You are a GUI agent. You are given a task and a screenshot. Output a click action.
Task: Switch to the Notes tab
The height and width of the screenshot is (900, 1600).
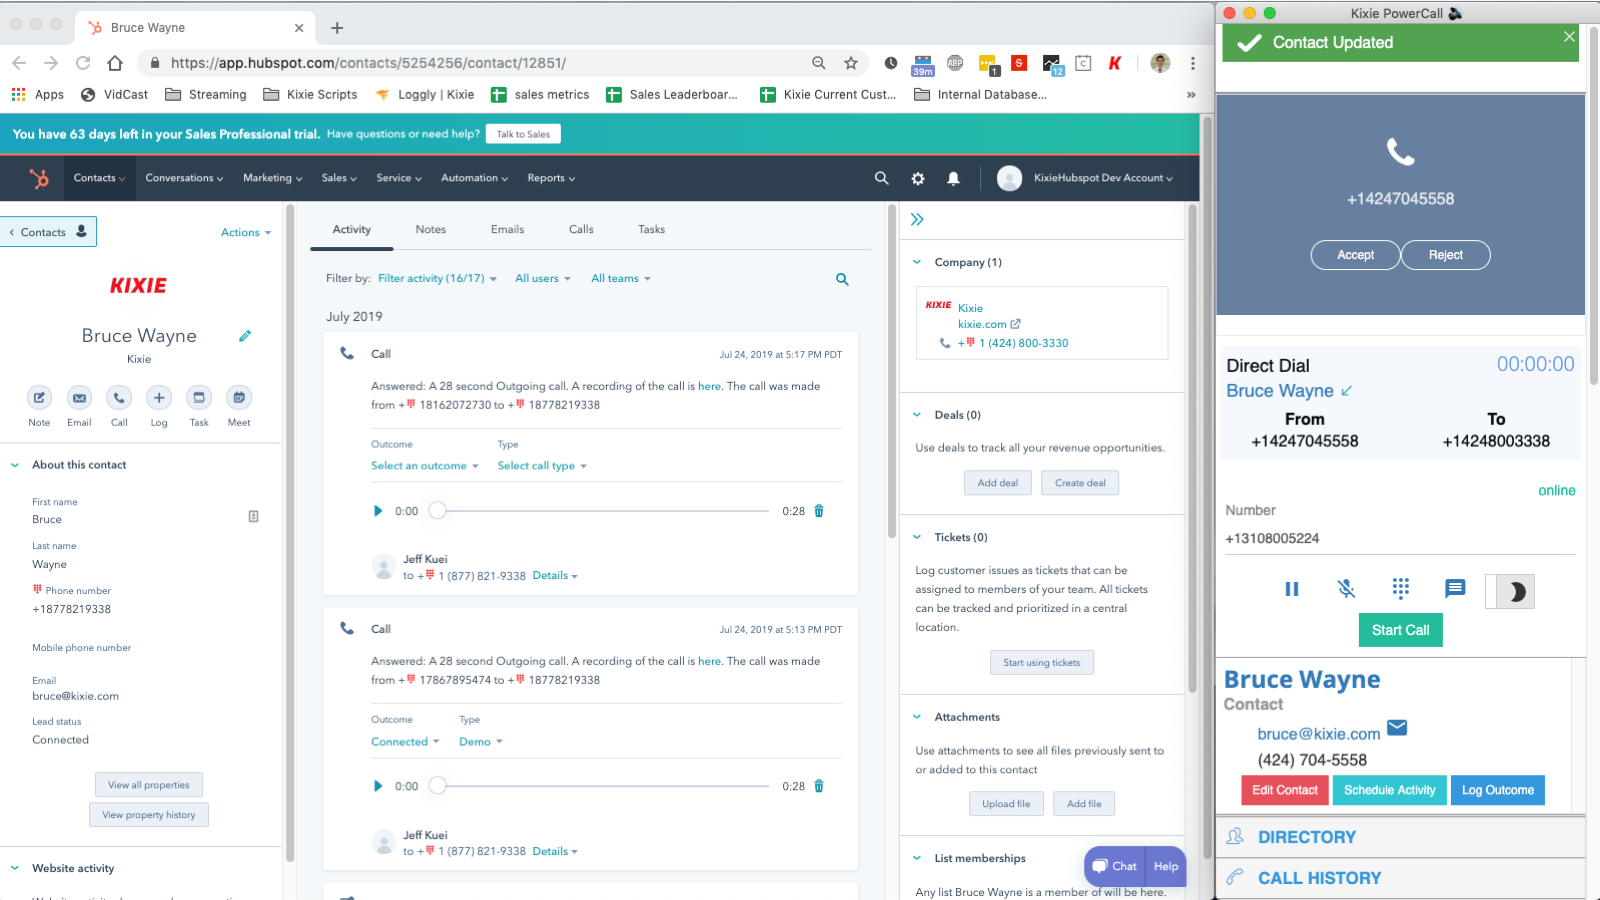point(430,229)
